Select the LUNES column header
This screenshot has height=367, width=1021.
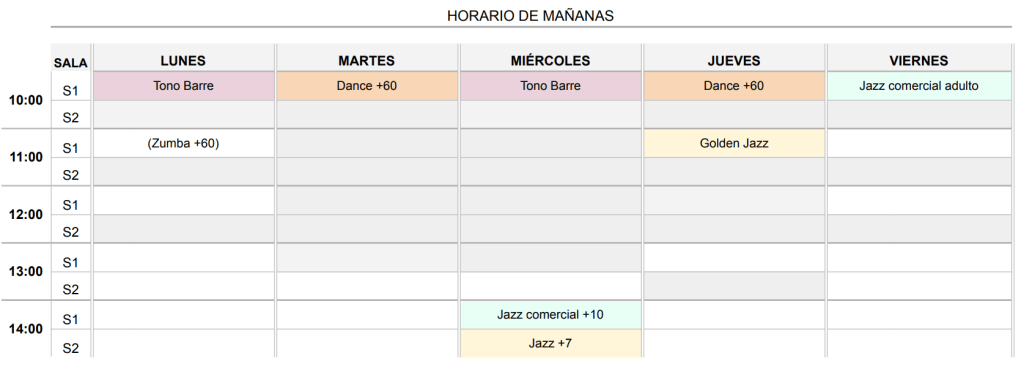click(183, 61)
